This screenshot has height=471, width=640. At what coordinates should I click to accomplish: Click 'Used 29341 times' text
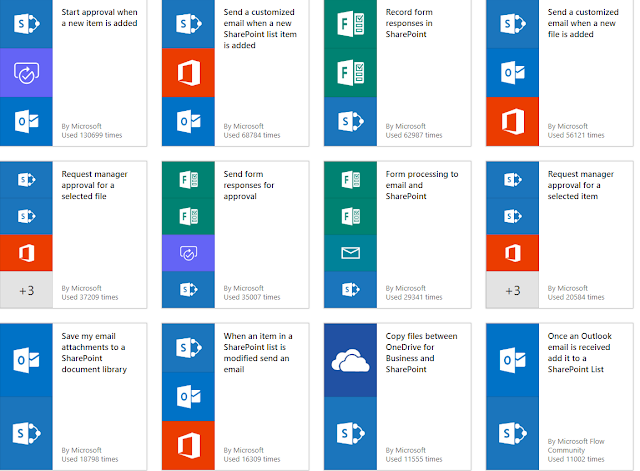pyautogui.click(x=413, y=297)
